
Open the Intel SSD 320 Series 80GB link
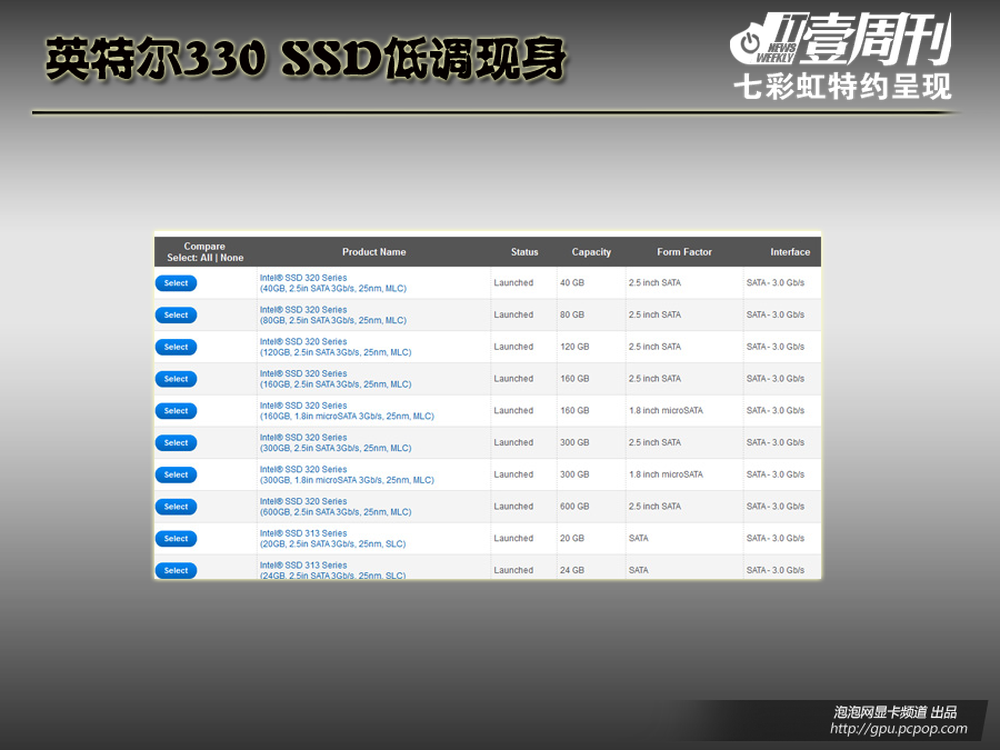[333, 315]
